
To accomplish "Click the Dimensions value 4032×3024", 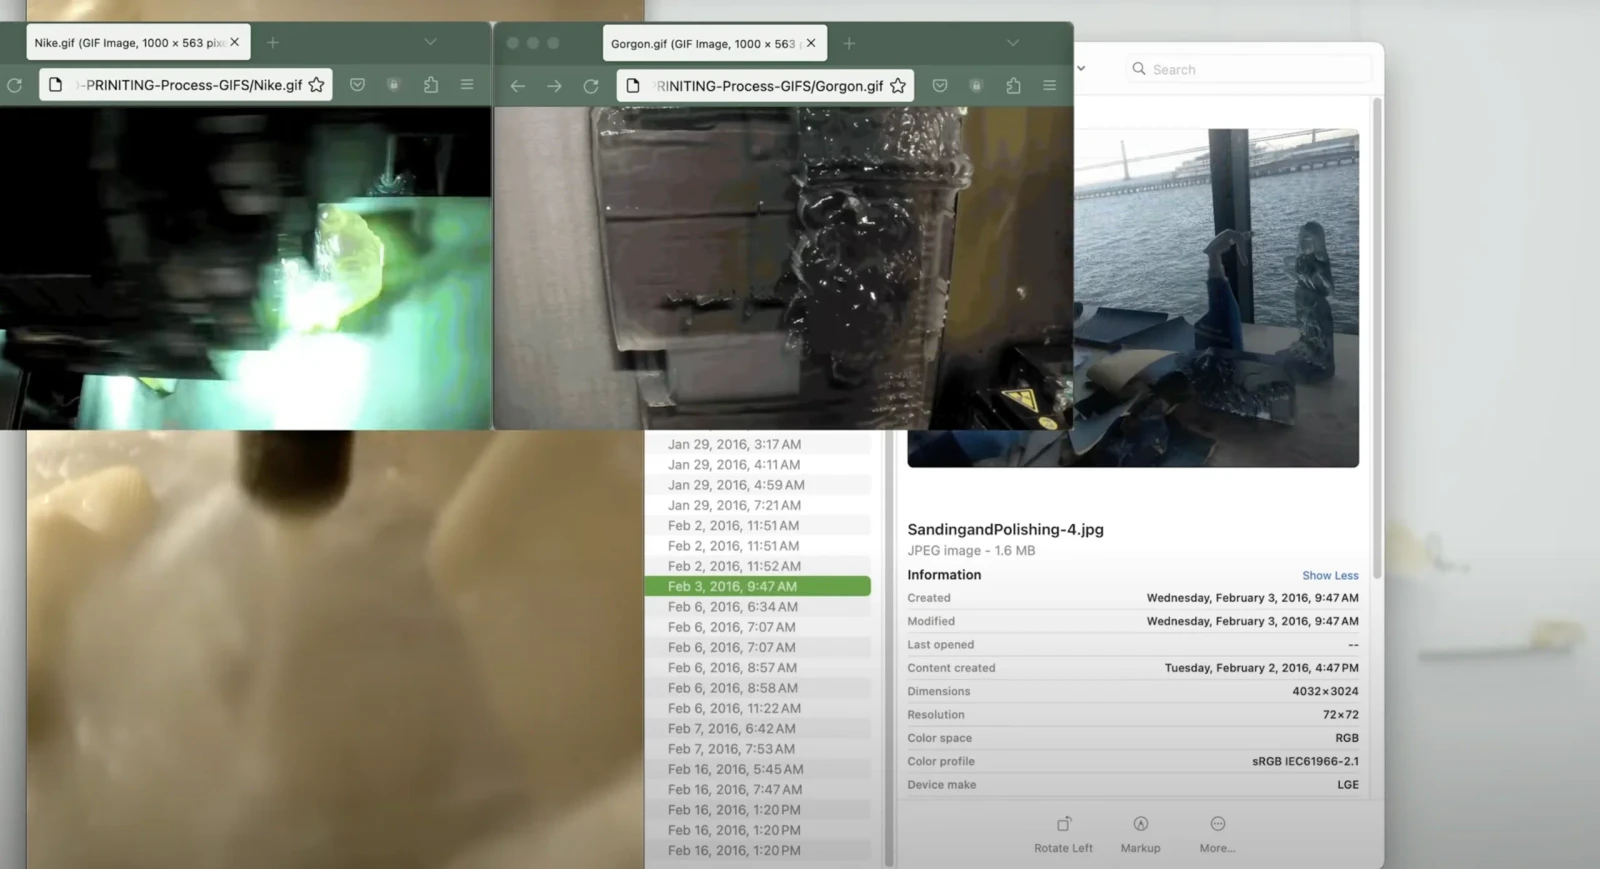I will pyautogui.click(x=1325, y=691).
